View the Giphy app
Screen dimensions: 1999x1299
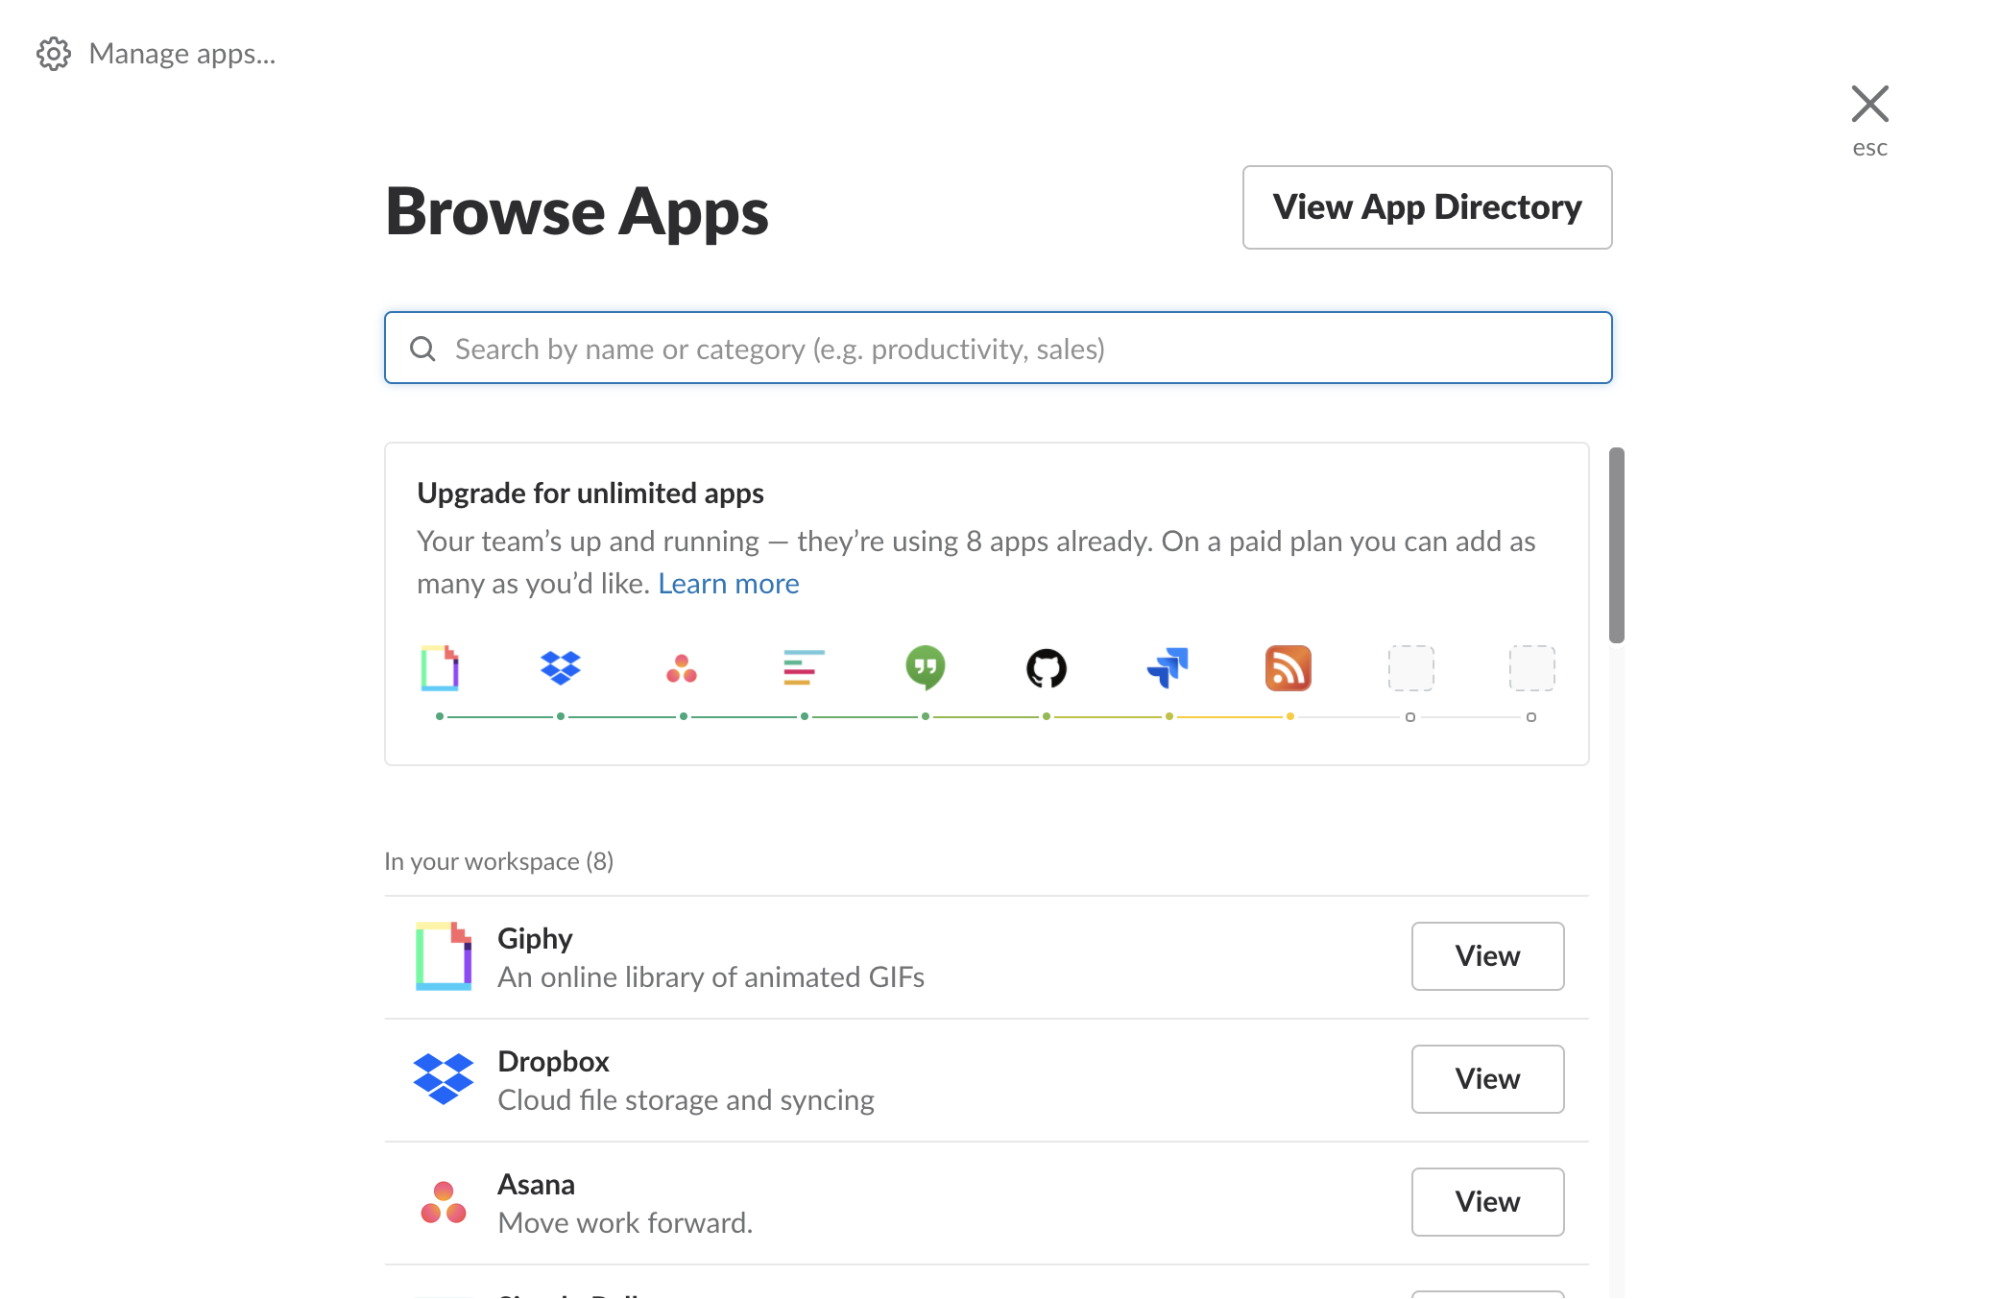click(x=1487, y=956)
